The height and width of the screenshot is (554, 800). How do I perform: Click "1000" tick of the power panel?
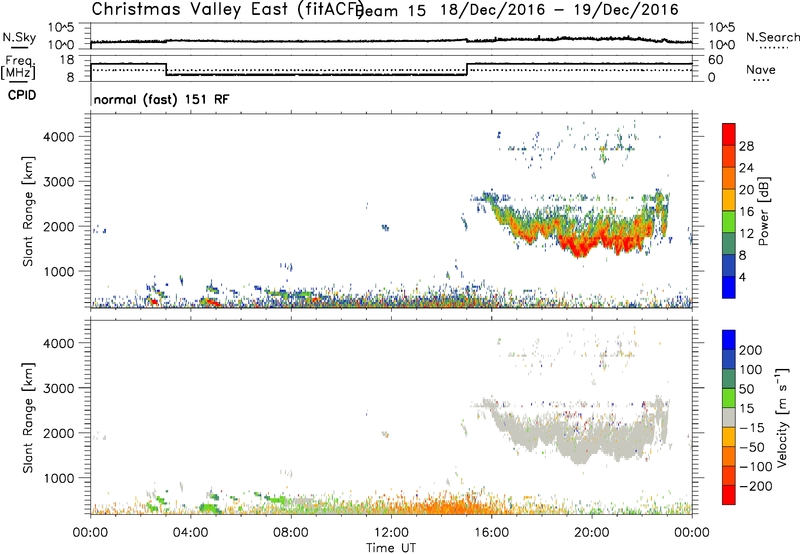pyautogui.click(x=59, y=272)
